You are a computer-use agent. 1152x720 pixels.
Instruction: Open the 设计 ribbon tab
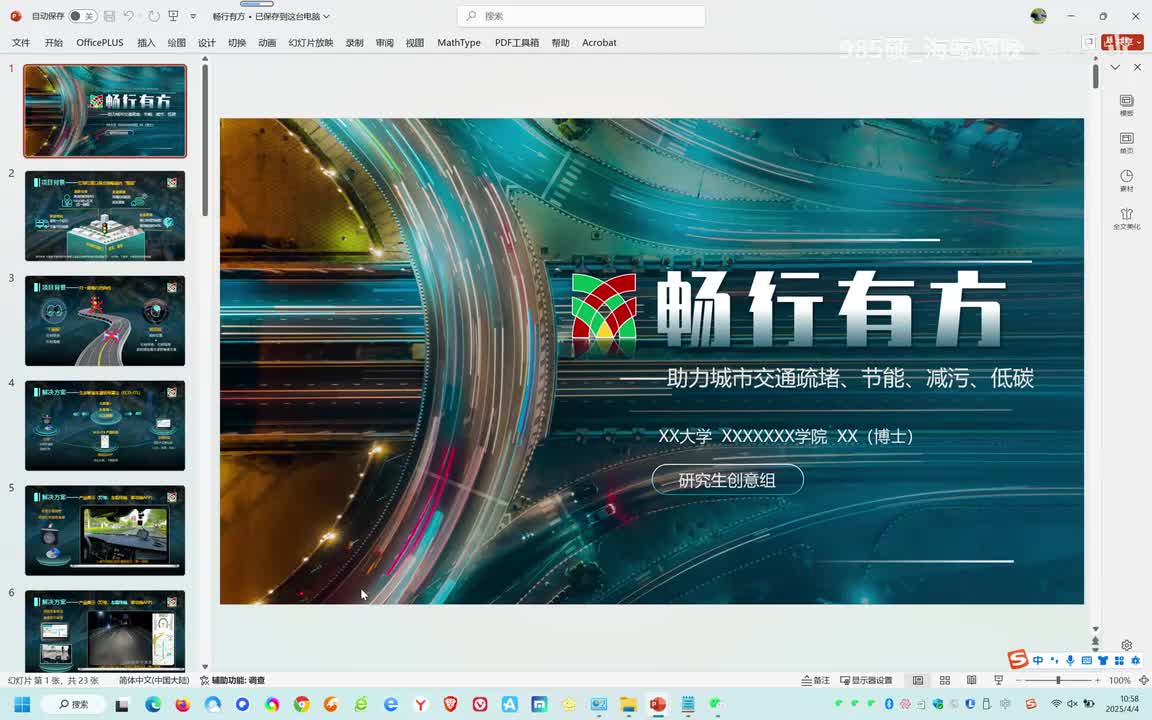tap(206, 43)
